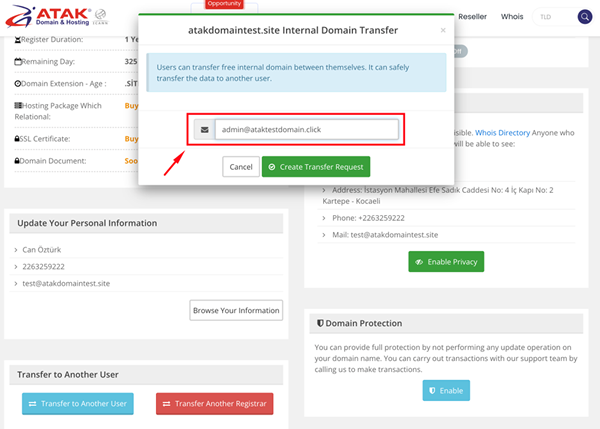Screen dimensions: 600x429
Task: Click Transfer Another Registrar button
Action: coord(214,404)
